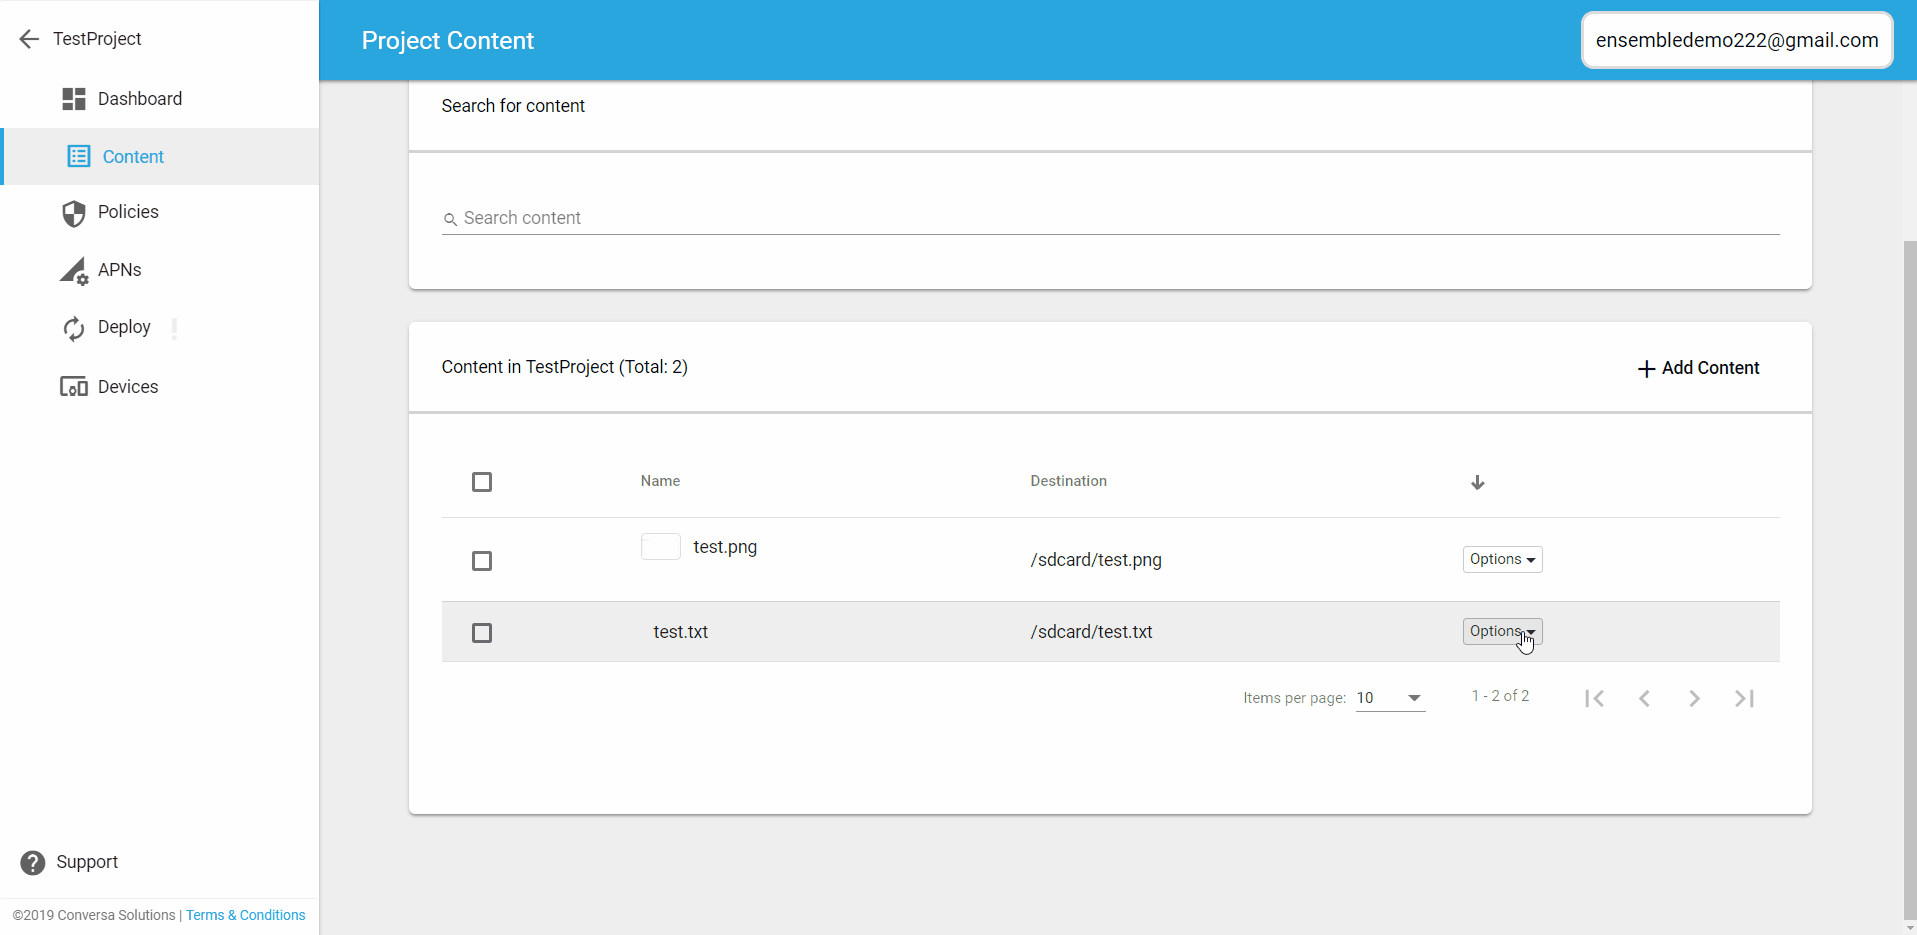Click the 1 - 2 of 2 range label
The width and height of the screenshot is (1917, 935).
coord(1500,696)
